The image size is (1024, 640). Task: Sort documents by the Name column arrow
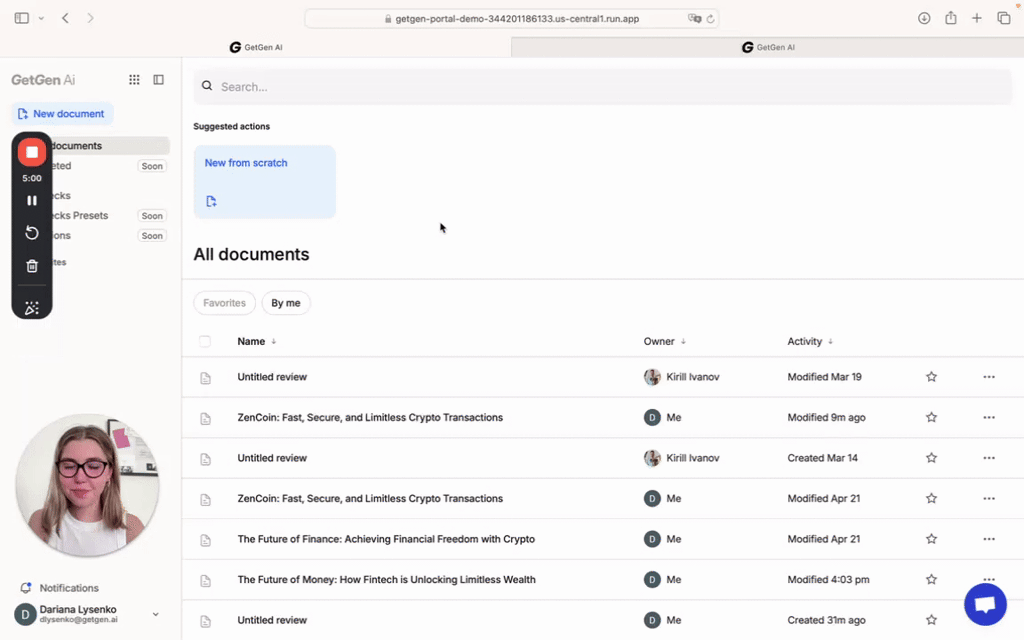click(x=274, y=342)
